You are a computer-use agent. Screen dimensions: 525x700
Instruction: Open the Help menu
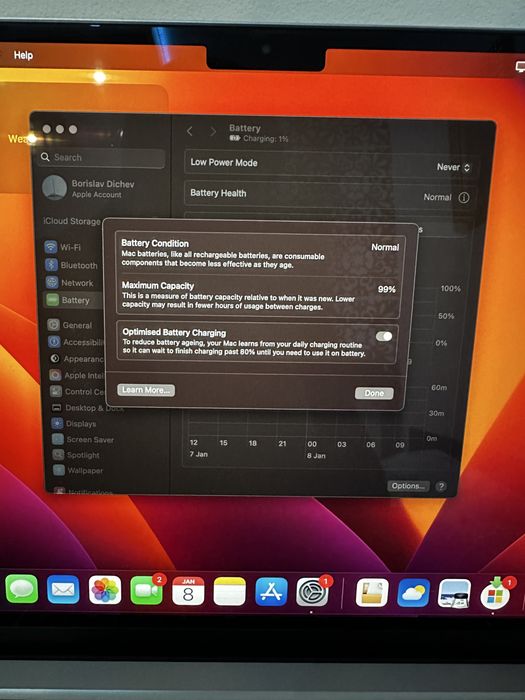point(23,55)
